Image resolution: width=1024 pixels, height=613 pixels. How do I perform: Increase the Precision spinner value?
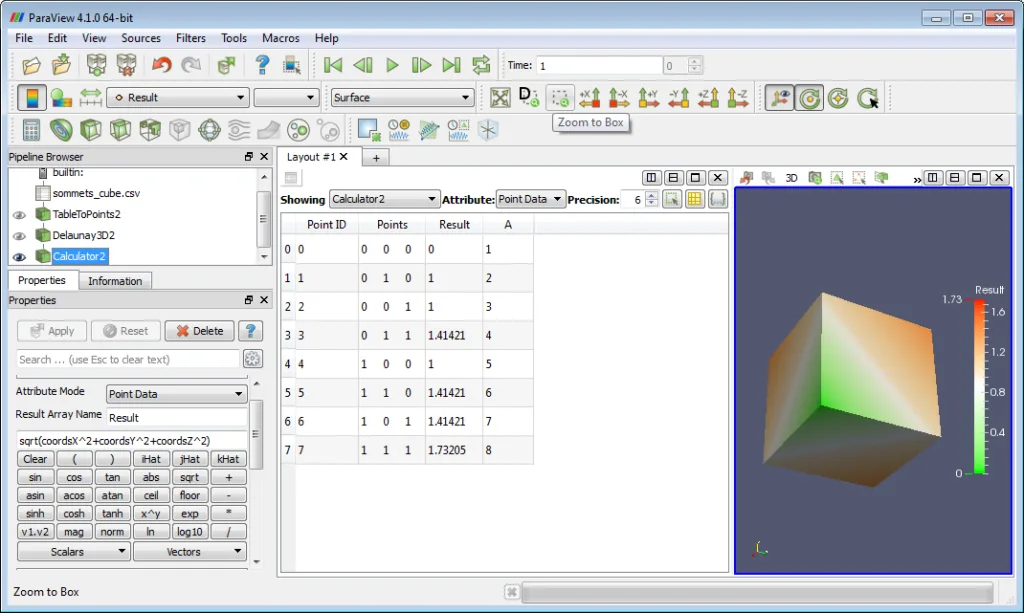coord(651,195)
